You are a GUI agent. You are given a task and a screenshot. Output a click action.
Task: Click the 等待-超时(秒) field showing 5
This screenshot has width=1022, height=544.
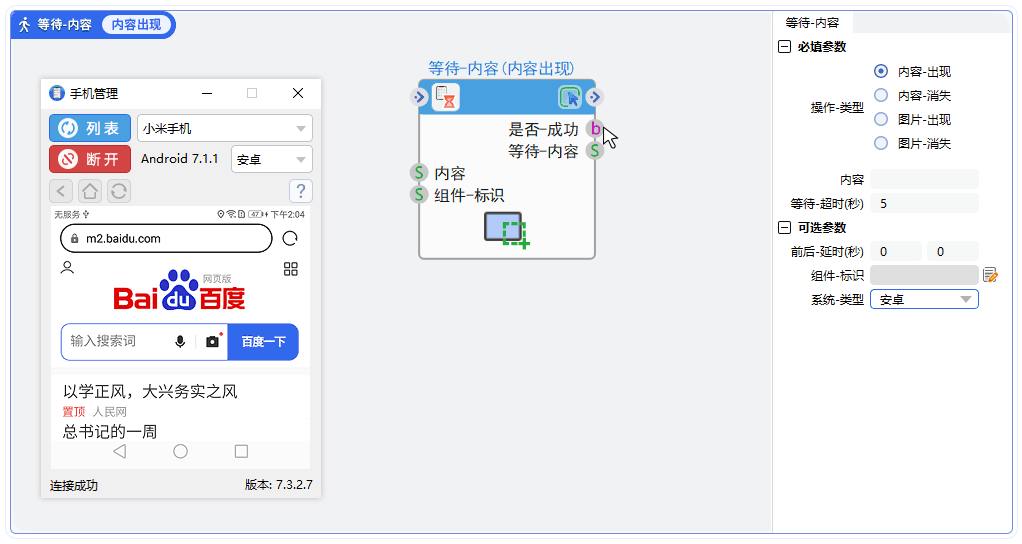[x=924, y=203]
